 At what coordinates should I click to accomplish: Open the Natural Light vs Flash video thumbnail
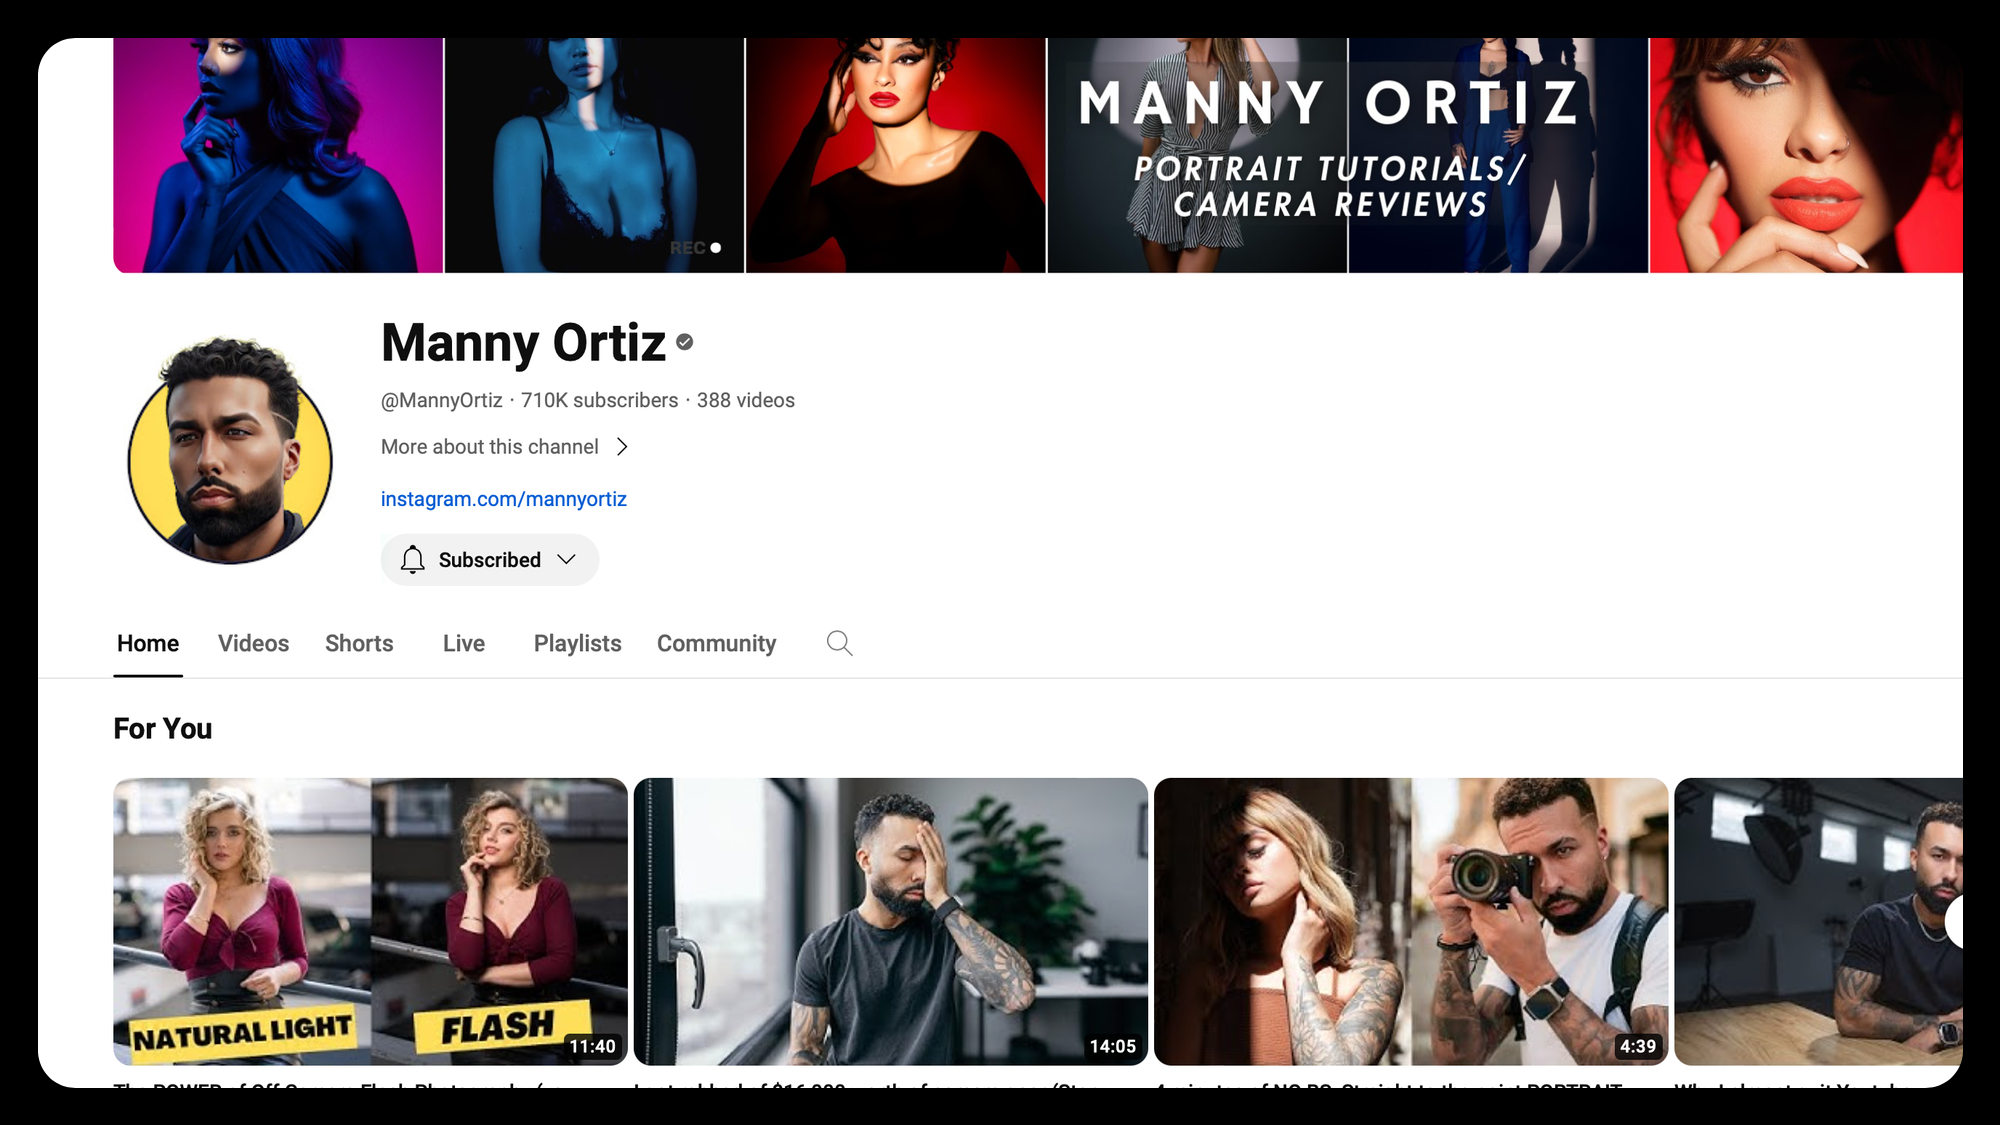click(x=370, y=921)
